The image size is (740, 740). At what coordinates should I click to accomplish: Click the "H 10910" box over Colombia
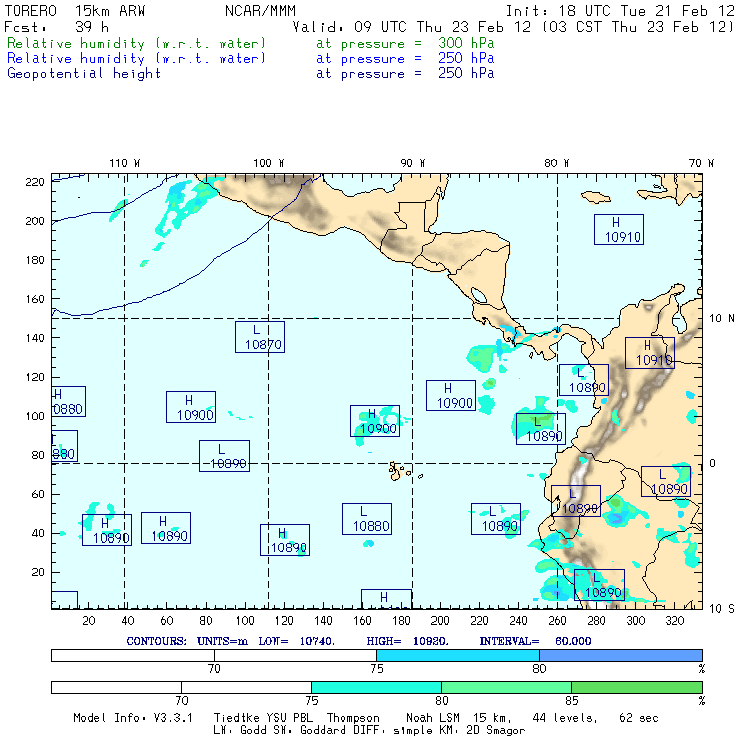650,353
